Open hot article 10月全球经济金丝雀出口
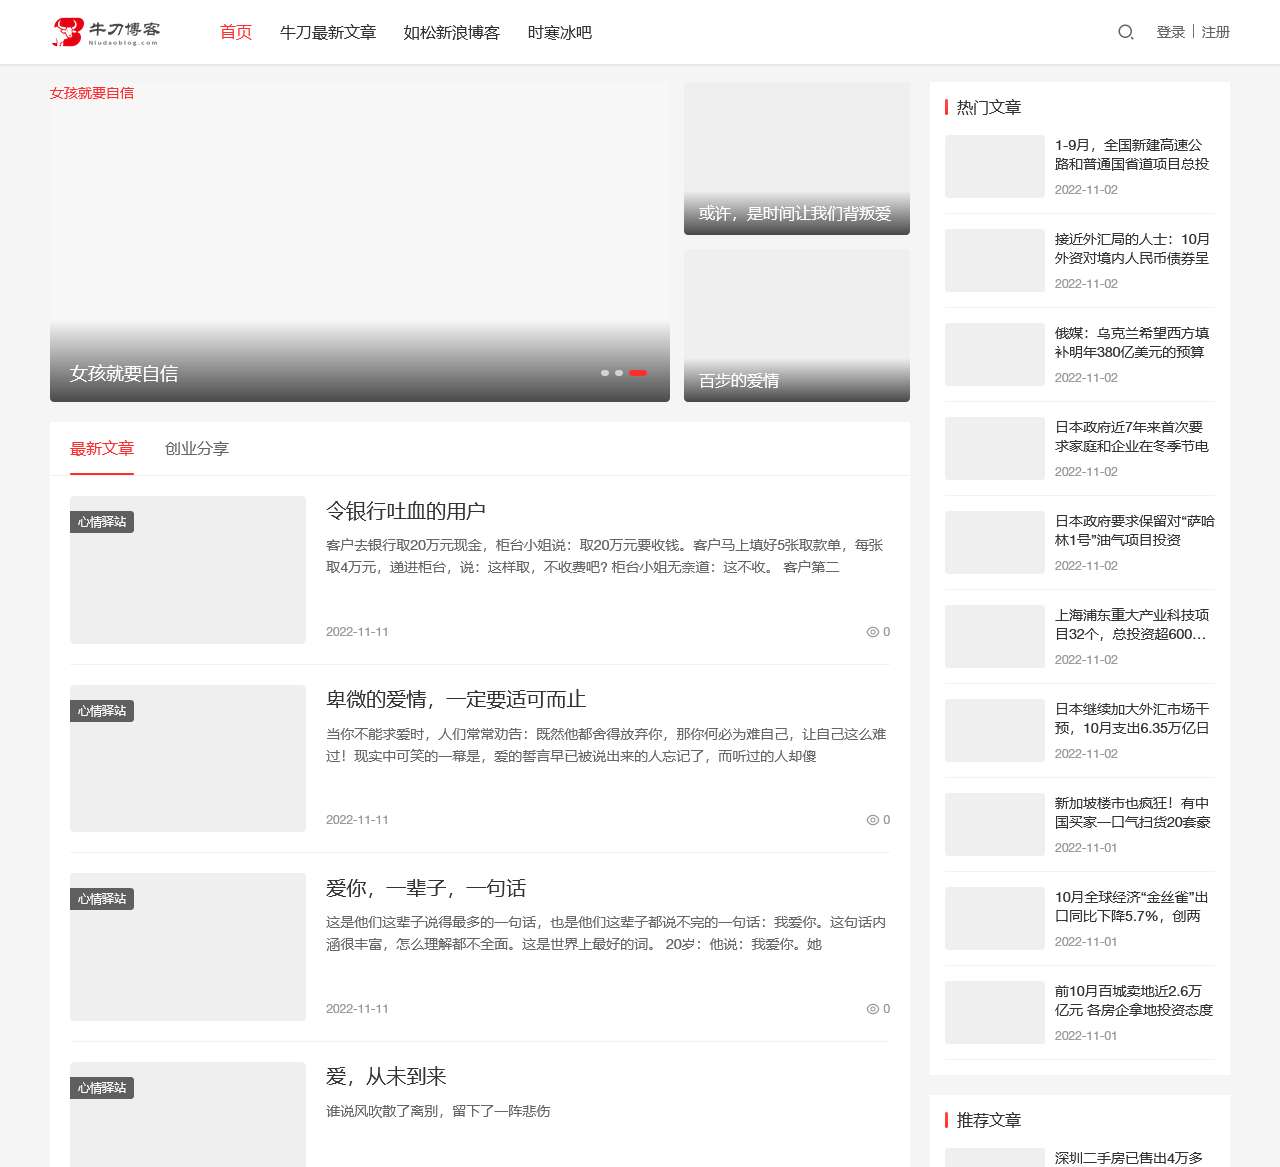1280x1167 pixels. click(x=1132, y=906)
